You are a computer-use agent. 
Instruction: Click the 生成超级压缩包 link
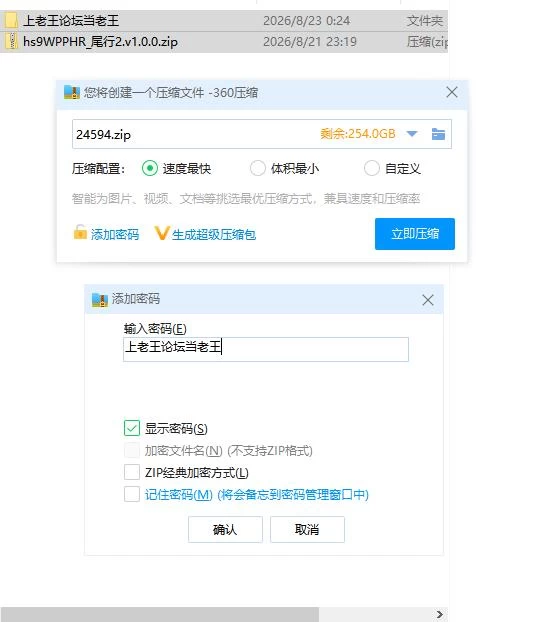coord(214,234)
